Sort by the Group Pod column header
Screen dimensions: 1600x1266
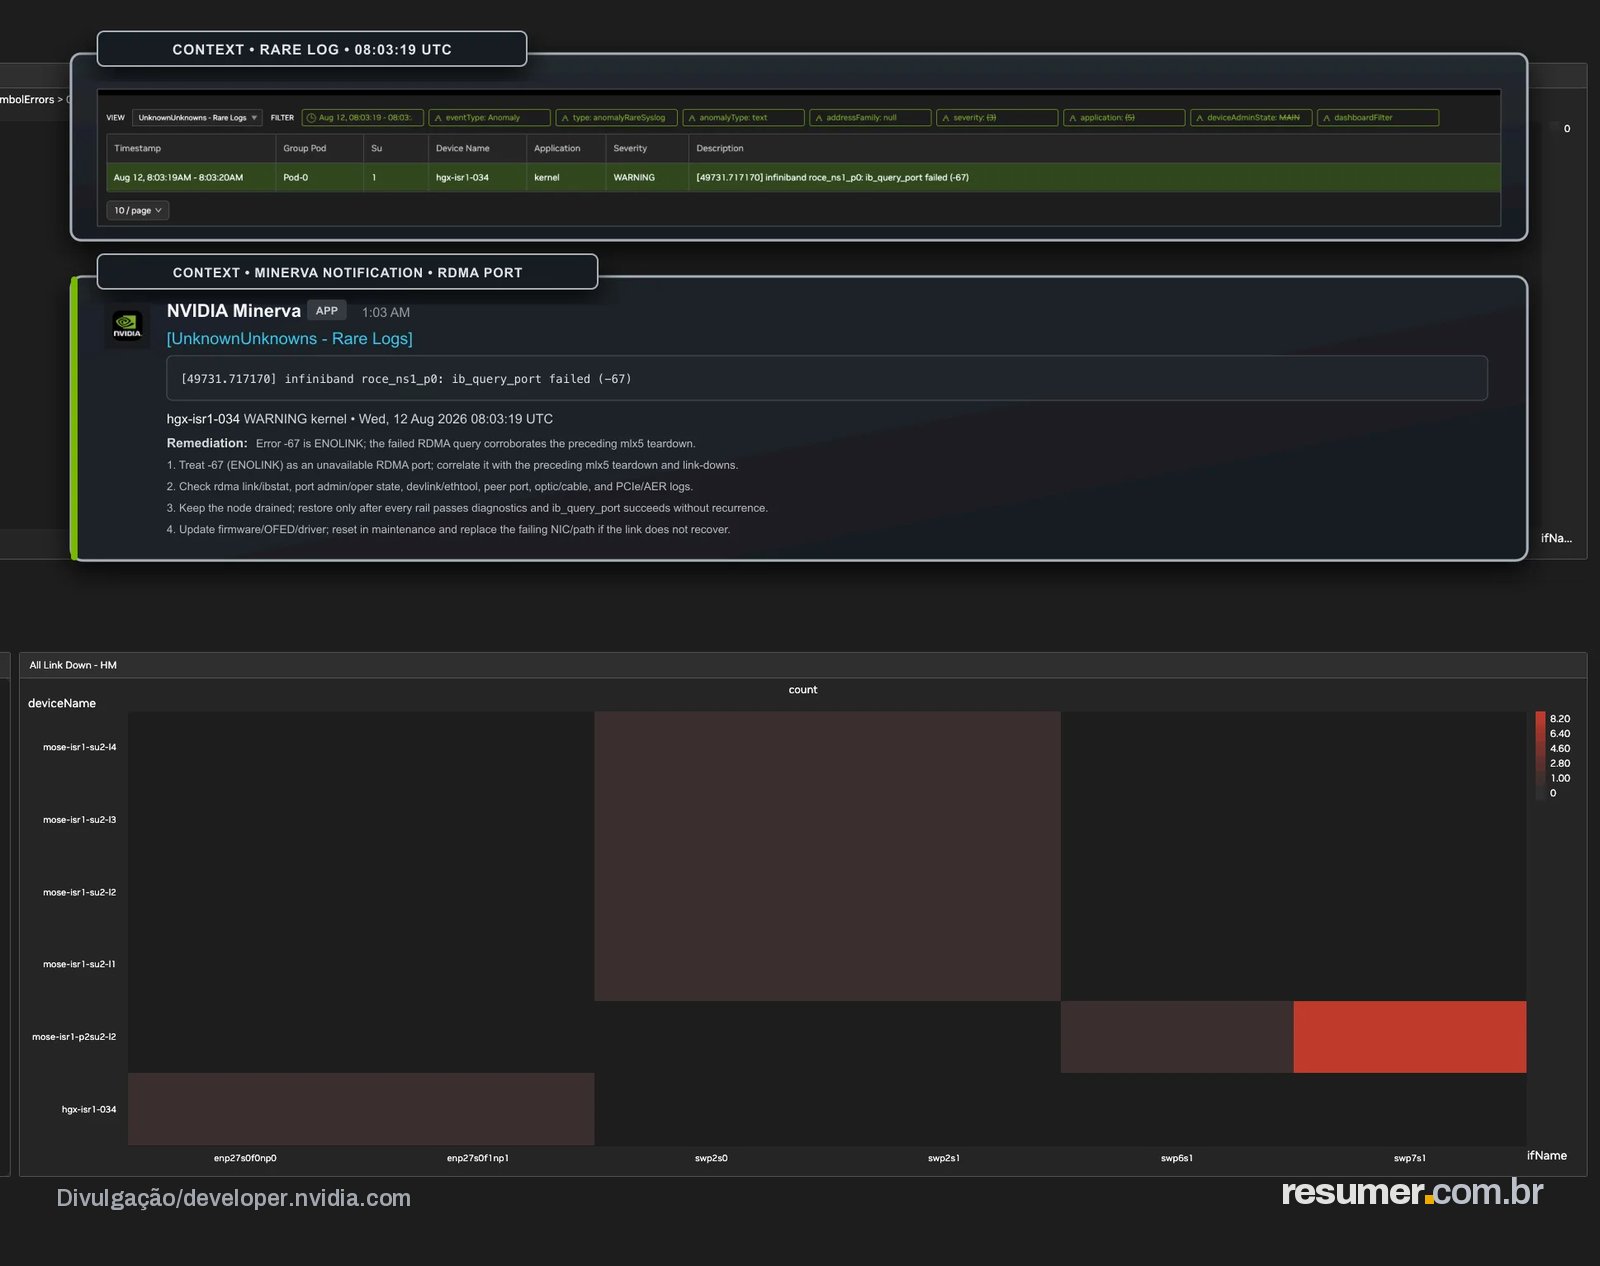click(304, 148)
